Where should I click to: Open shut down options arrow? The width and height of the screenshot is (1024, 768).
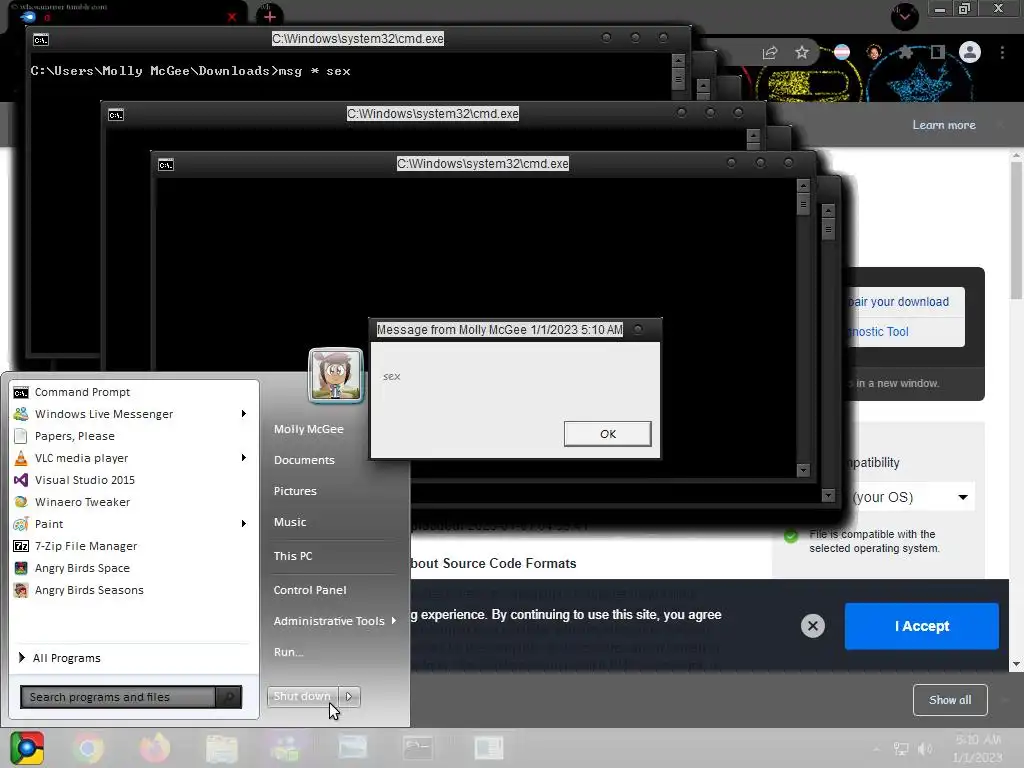click(x=349, y=696)
